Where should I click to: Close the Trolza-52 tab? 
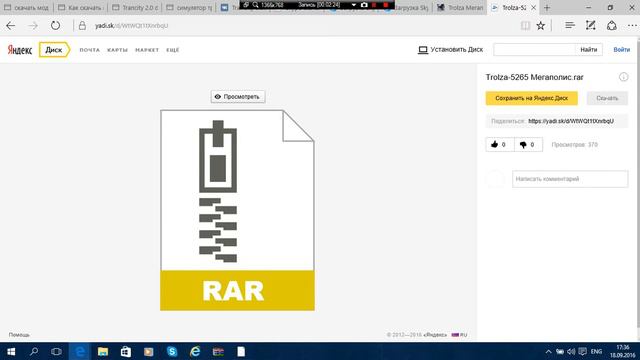(533, 7)
